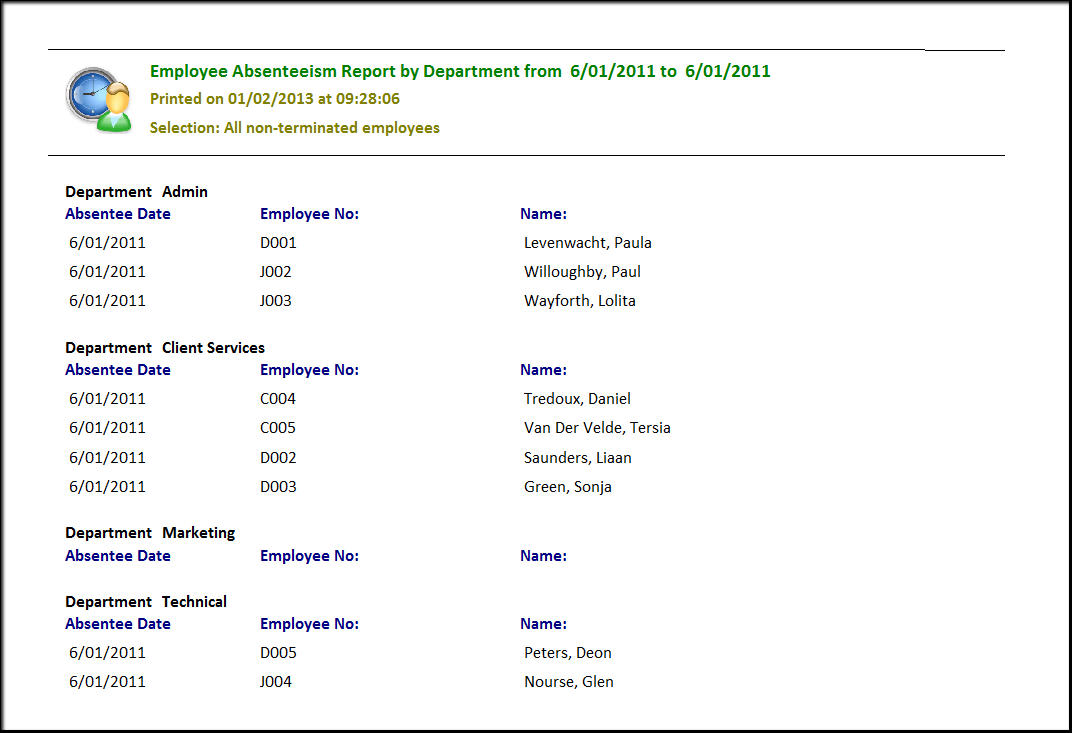Select the Employee Absenteeism Report title

pyautogui.click(x=460, y=71)
